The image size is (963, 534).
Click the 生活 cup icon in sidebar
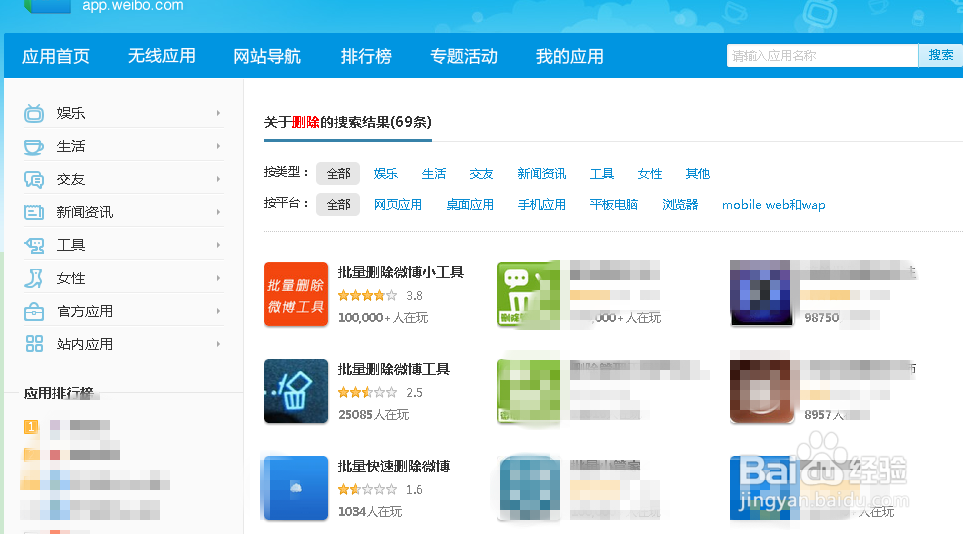pyautogui.click(x=34, y=146)
